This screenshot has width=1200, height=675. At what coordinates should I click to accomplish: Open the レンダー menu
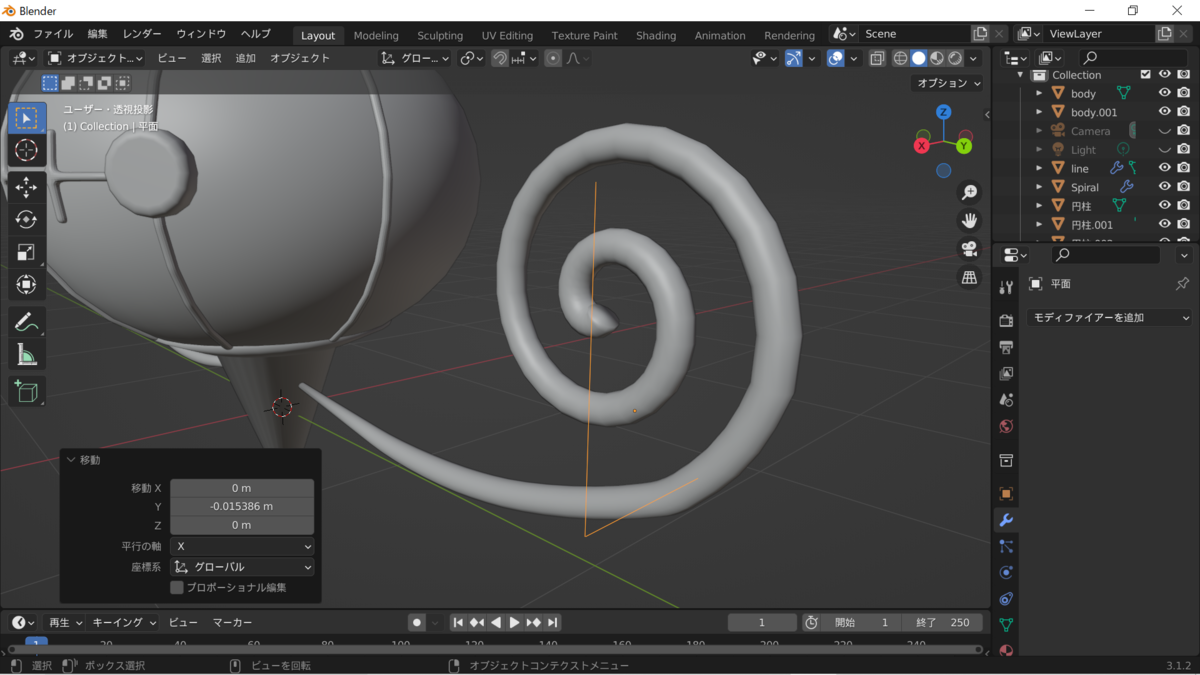(142, 34)
